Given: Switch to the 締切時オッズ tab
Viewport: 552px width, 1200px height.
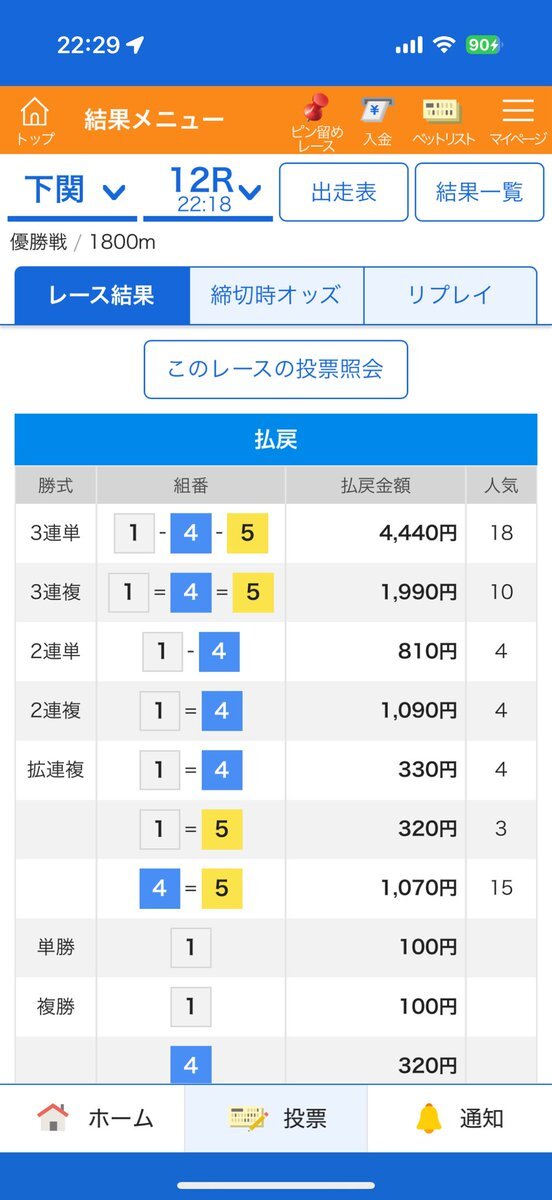Looking at the screenshot, I should pos(276,295).
